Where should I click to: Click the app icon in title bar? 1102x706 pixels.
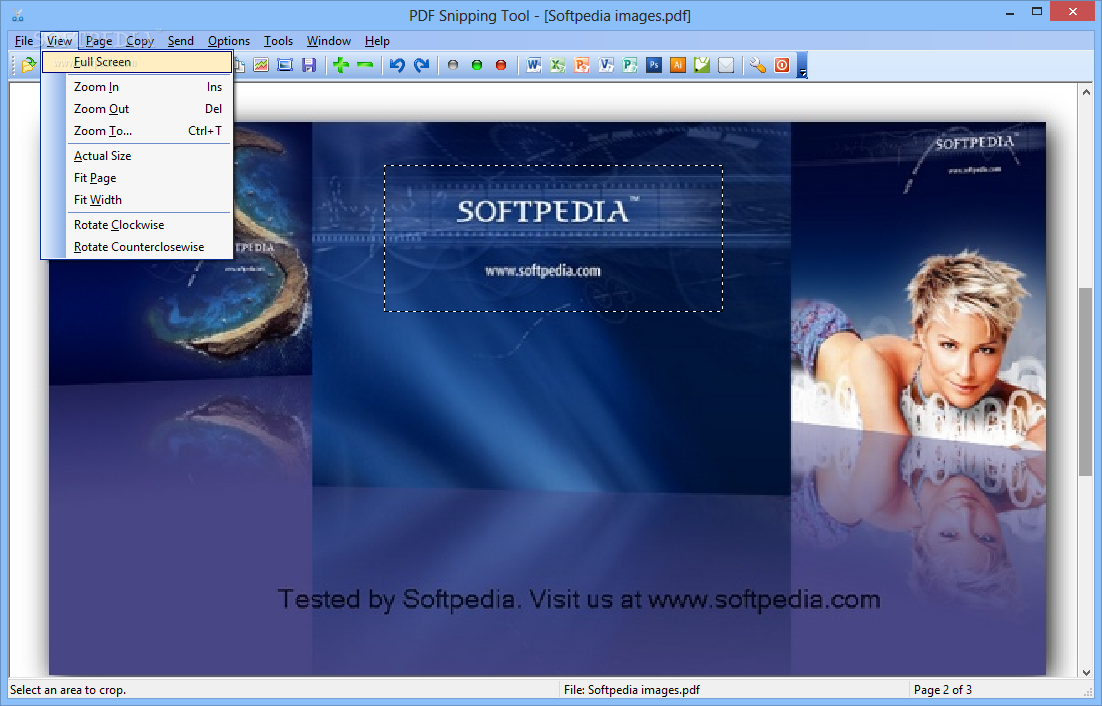coord(18,14)
